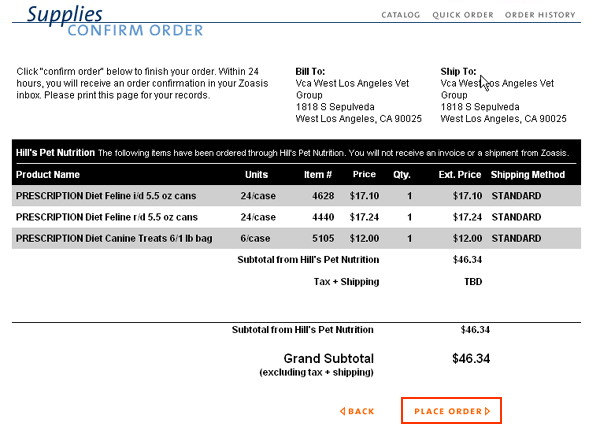This screenshot has width=600, height=426.
Task: Click the Grand Subtotal amount $46.34
Action: pos(471,359)
